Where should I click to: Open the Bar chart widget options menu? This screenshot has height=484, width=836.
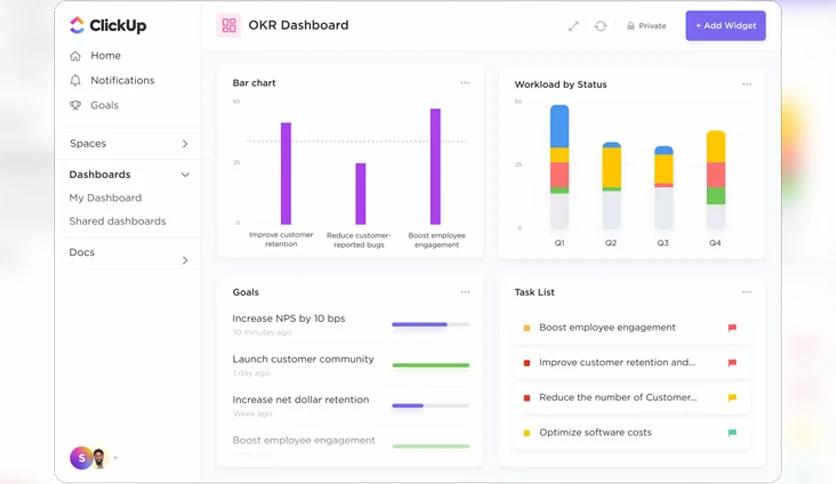(x=465, y=83)
